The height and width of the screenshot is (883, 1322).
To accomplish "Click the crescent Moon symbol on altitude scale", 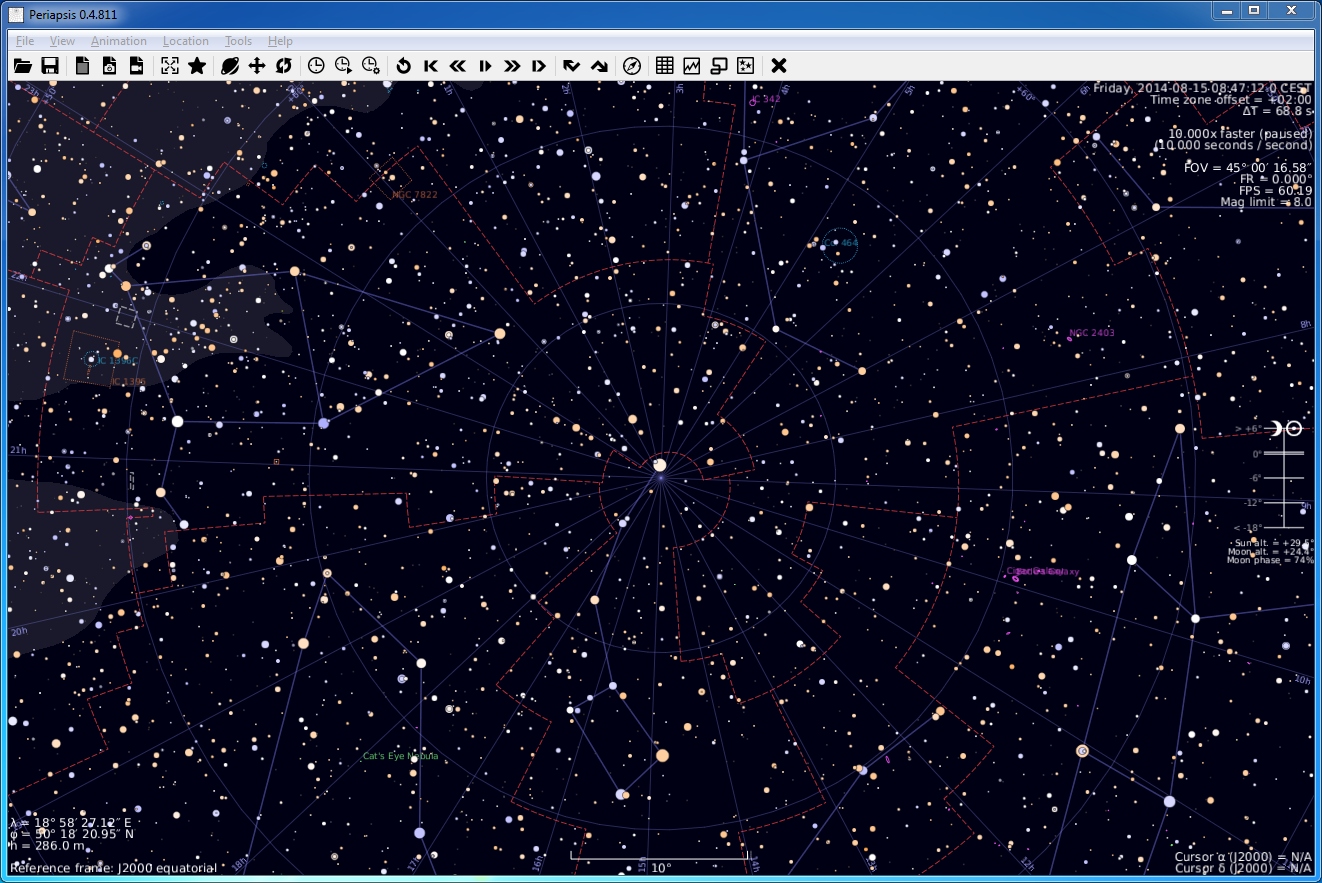I will point(1276,428).
